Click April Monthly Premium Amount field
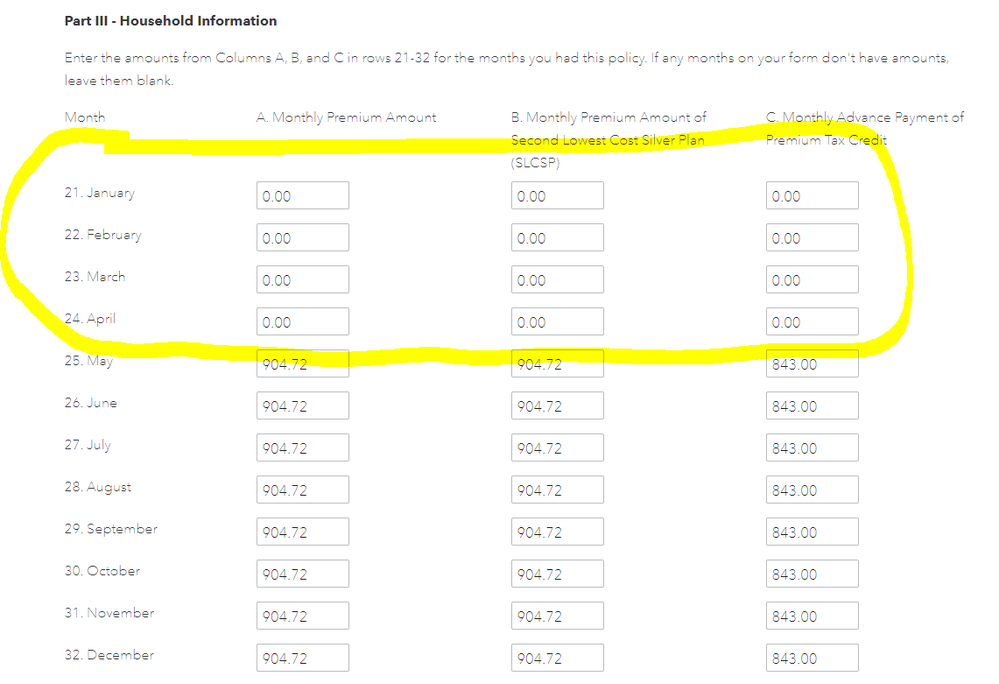The width and height of the screenshot is (999, 684). 302,322
